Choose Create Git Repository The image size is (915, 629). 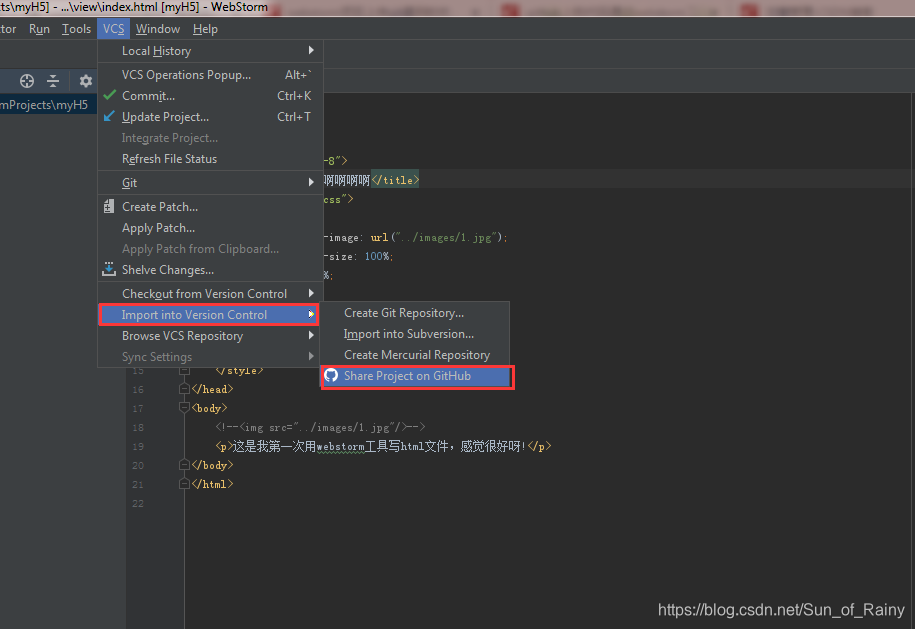[415, 313]
